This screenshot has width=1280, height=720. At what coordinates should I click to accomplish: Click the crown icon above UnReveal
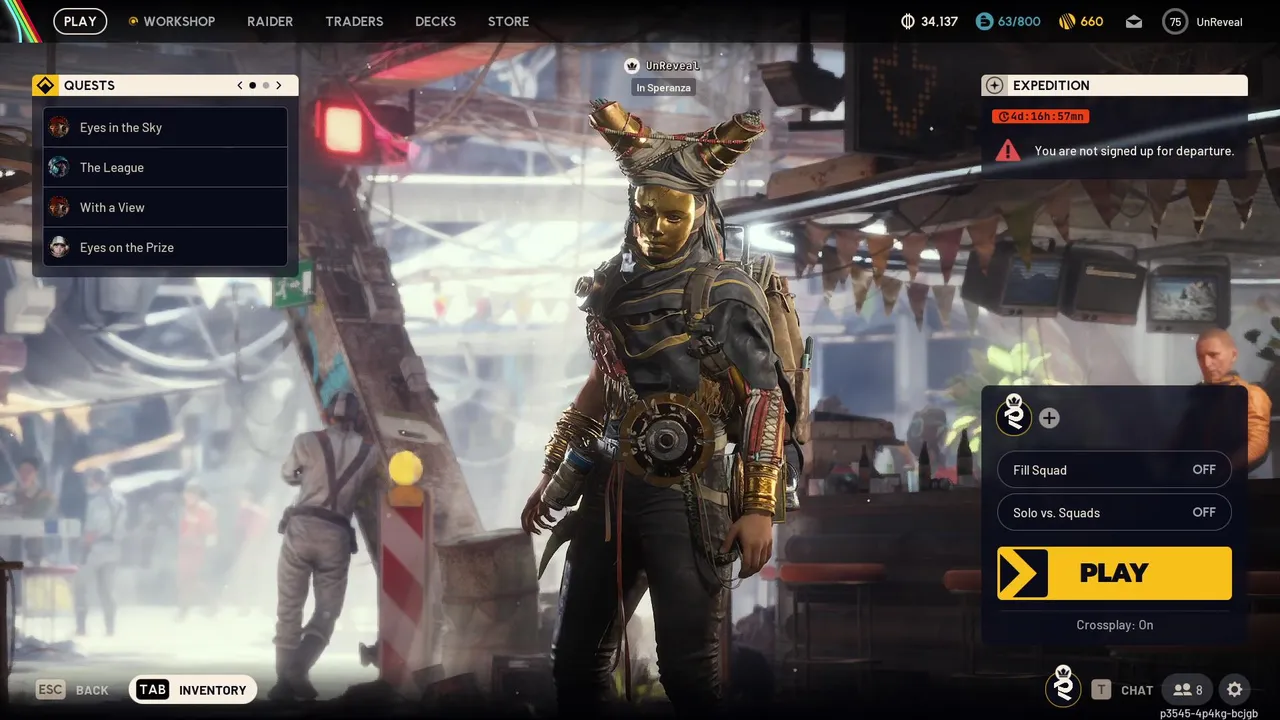click(x=632, y=66)
